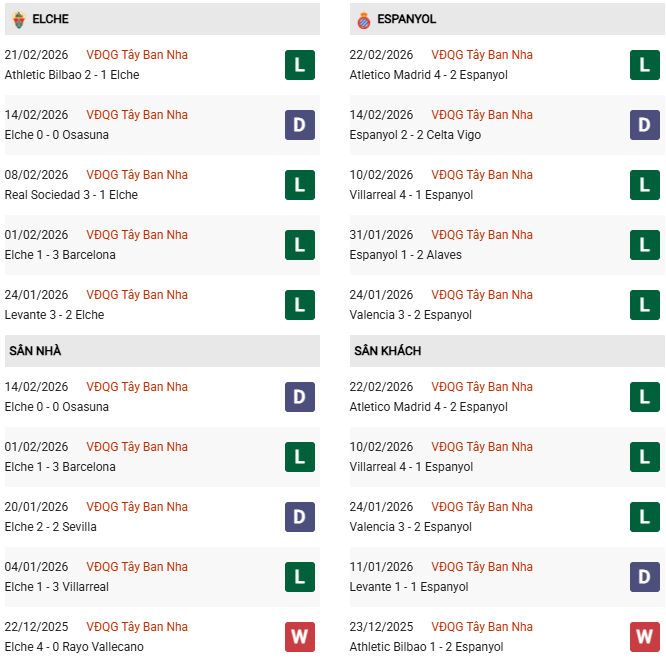The width and height of the screenshot is (666, 662).
Task: Click the loss badge for Villarreal 4-1 Espanyol on 10/02/2026
Action: tap(644, 457)
